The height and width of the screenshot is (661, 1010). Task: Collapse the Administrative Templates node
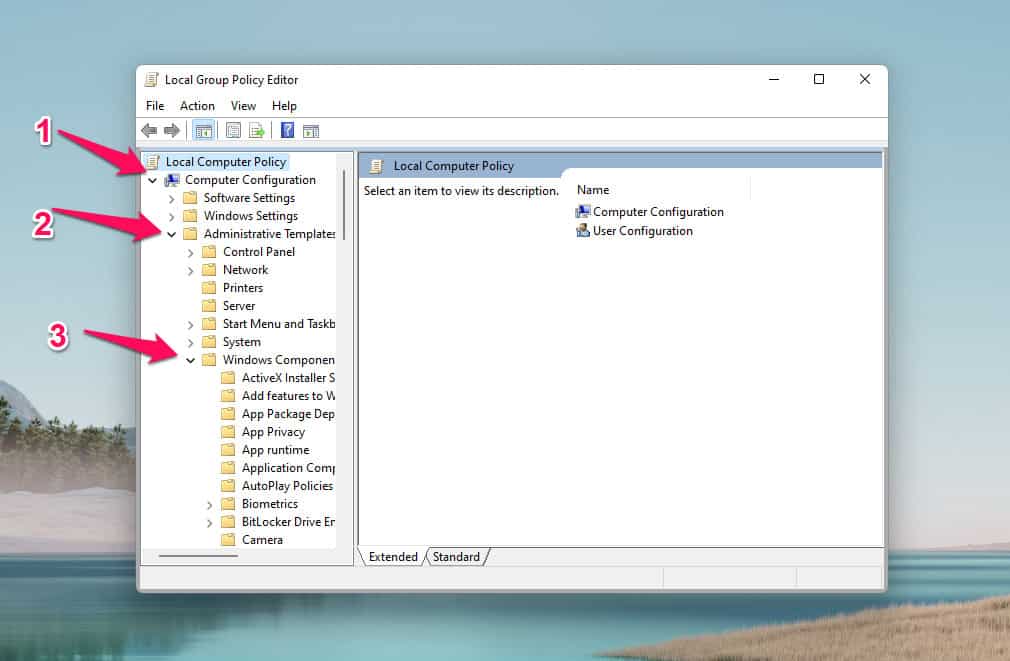[172, 234]
